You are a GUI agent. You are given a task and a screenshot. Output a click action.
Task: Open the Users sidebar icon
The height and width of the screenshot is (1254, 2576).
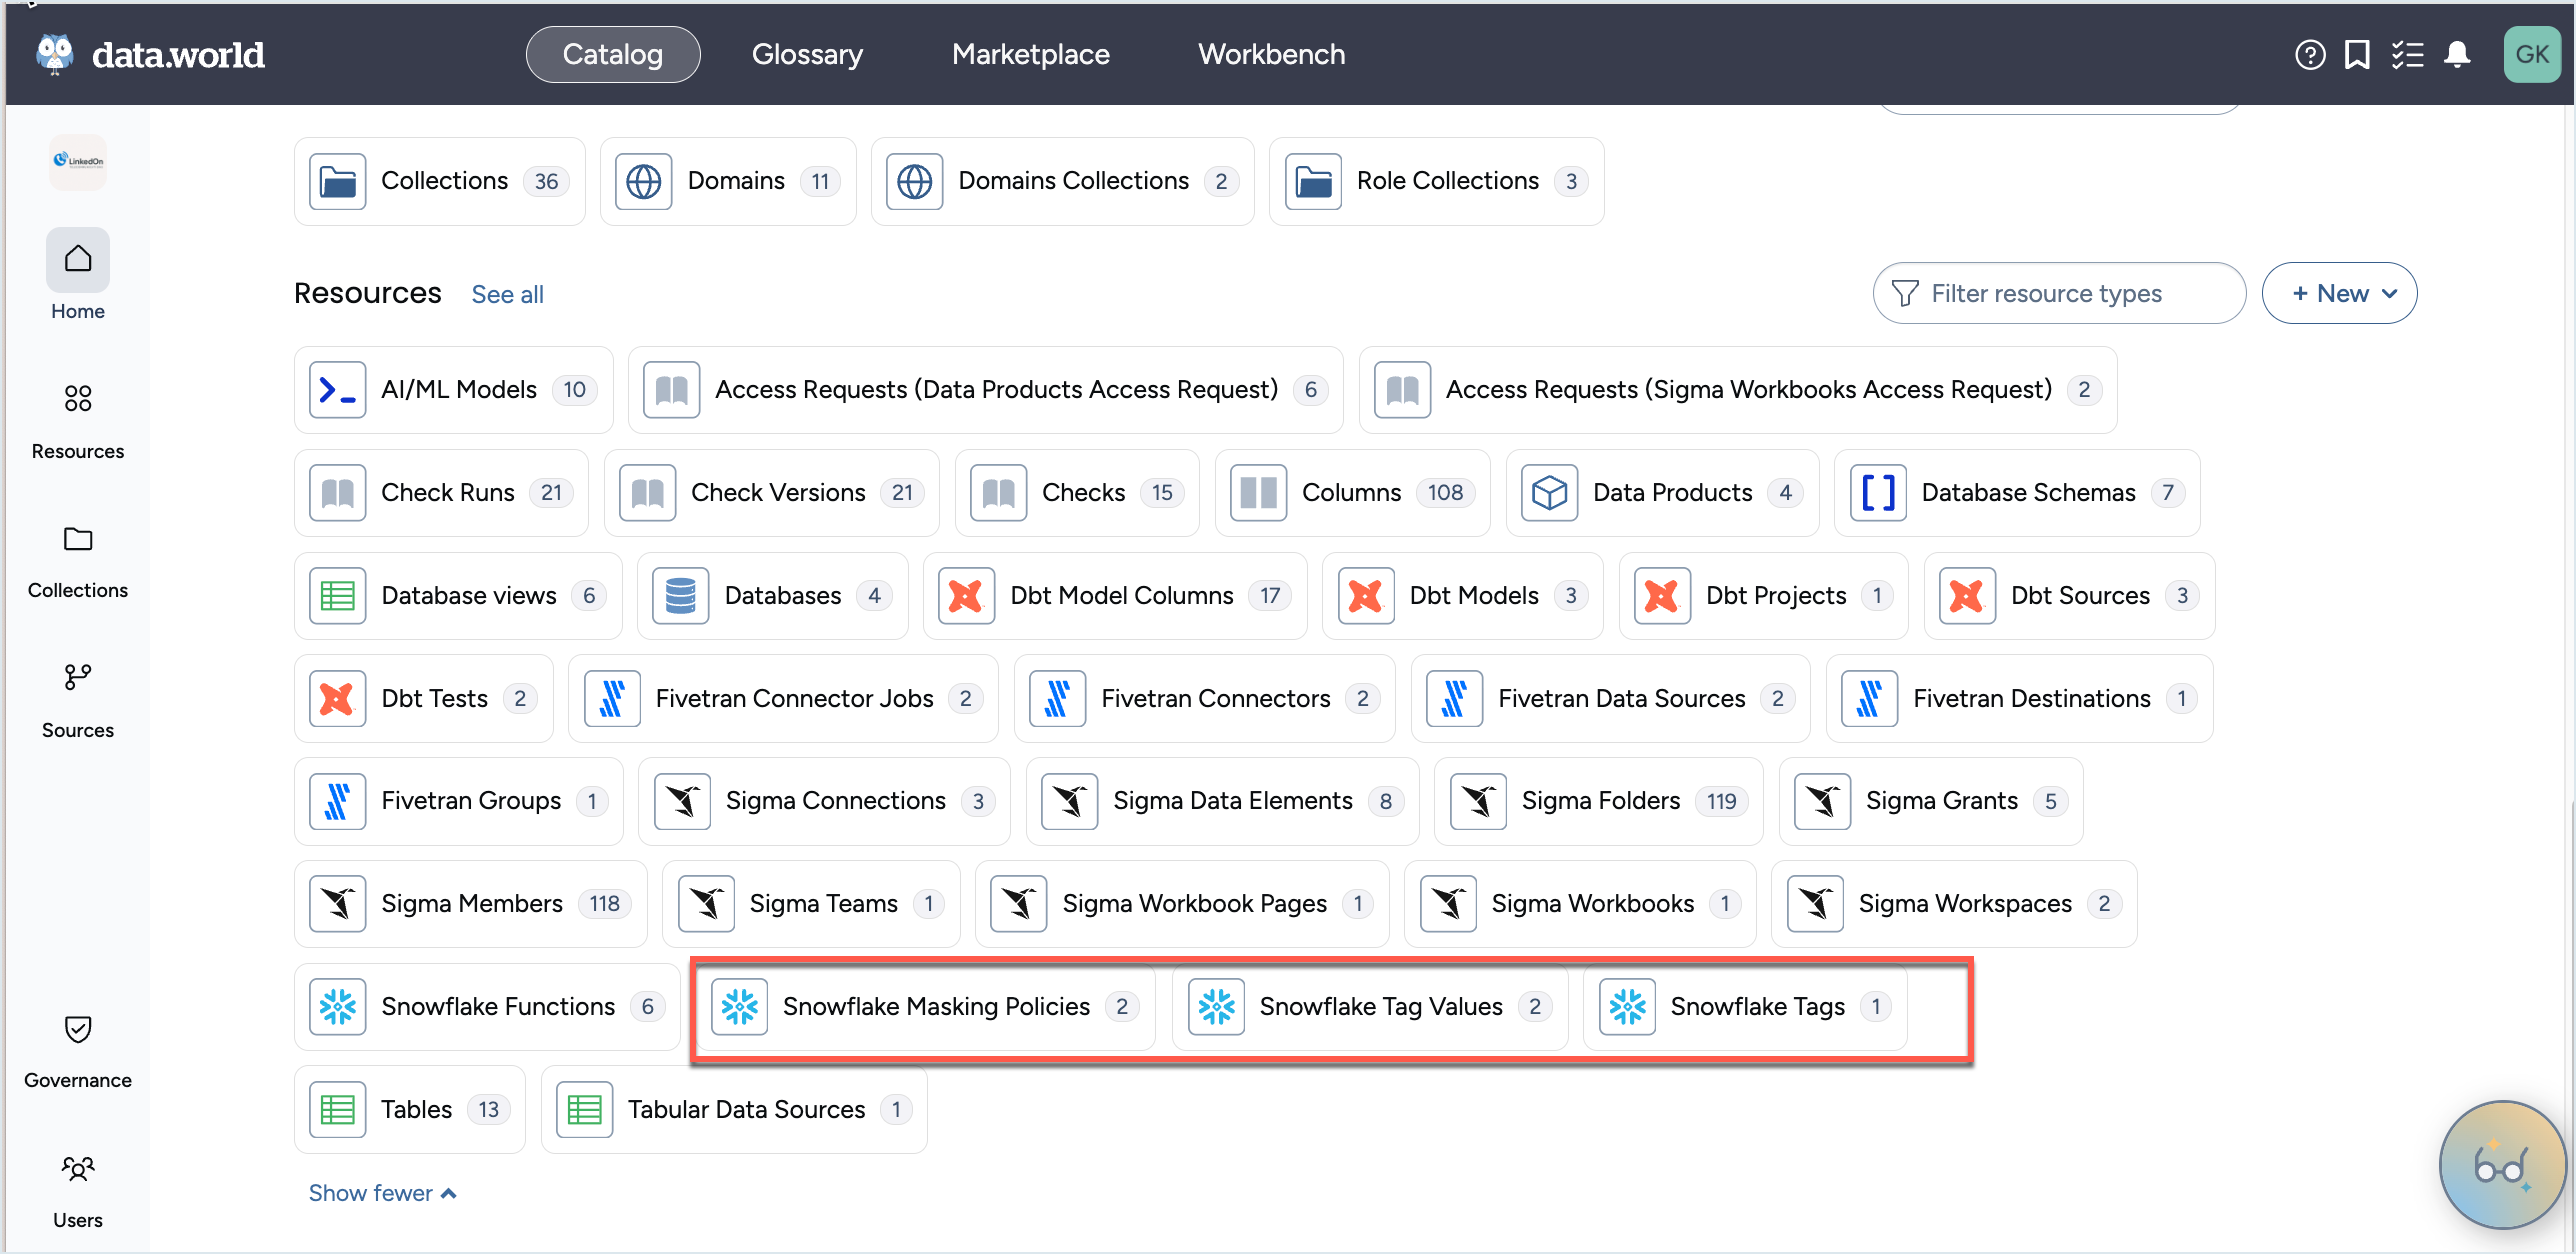(78, 1190)
